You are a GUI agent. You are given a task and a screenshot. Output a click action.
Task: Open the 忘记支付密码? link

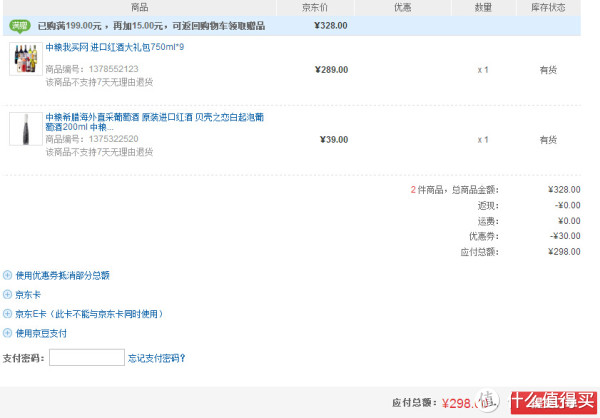(157, 358)
